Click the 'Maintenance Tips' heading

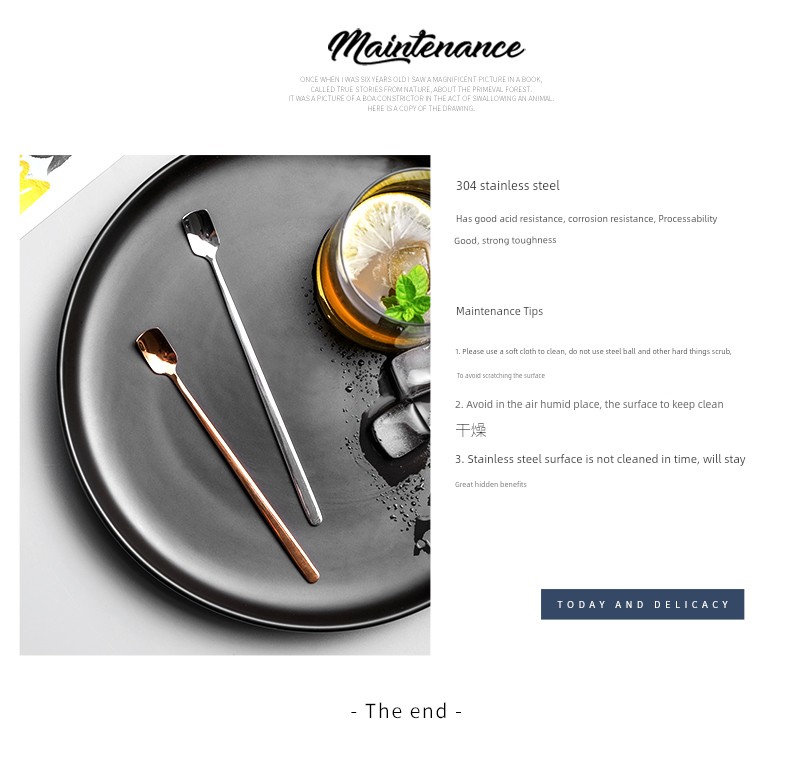point(499,311)
